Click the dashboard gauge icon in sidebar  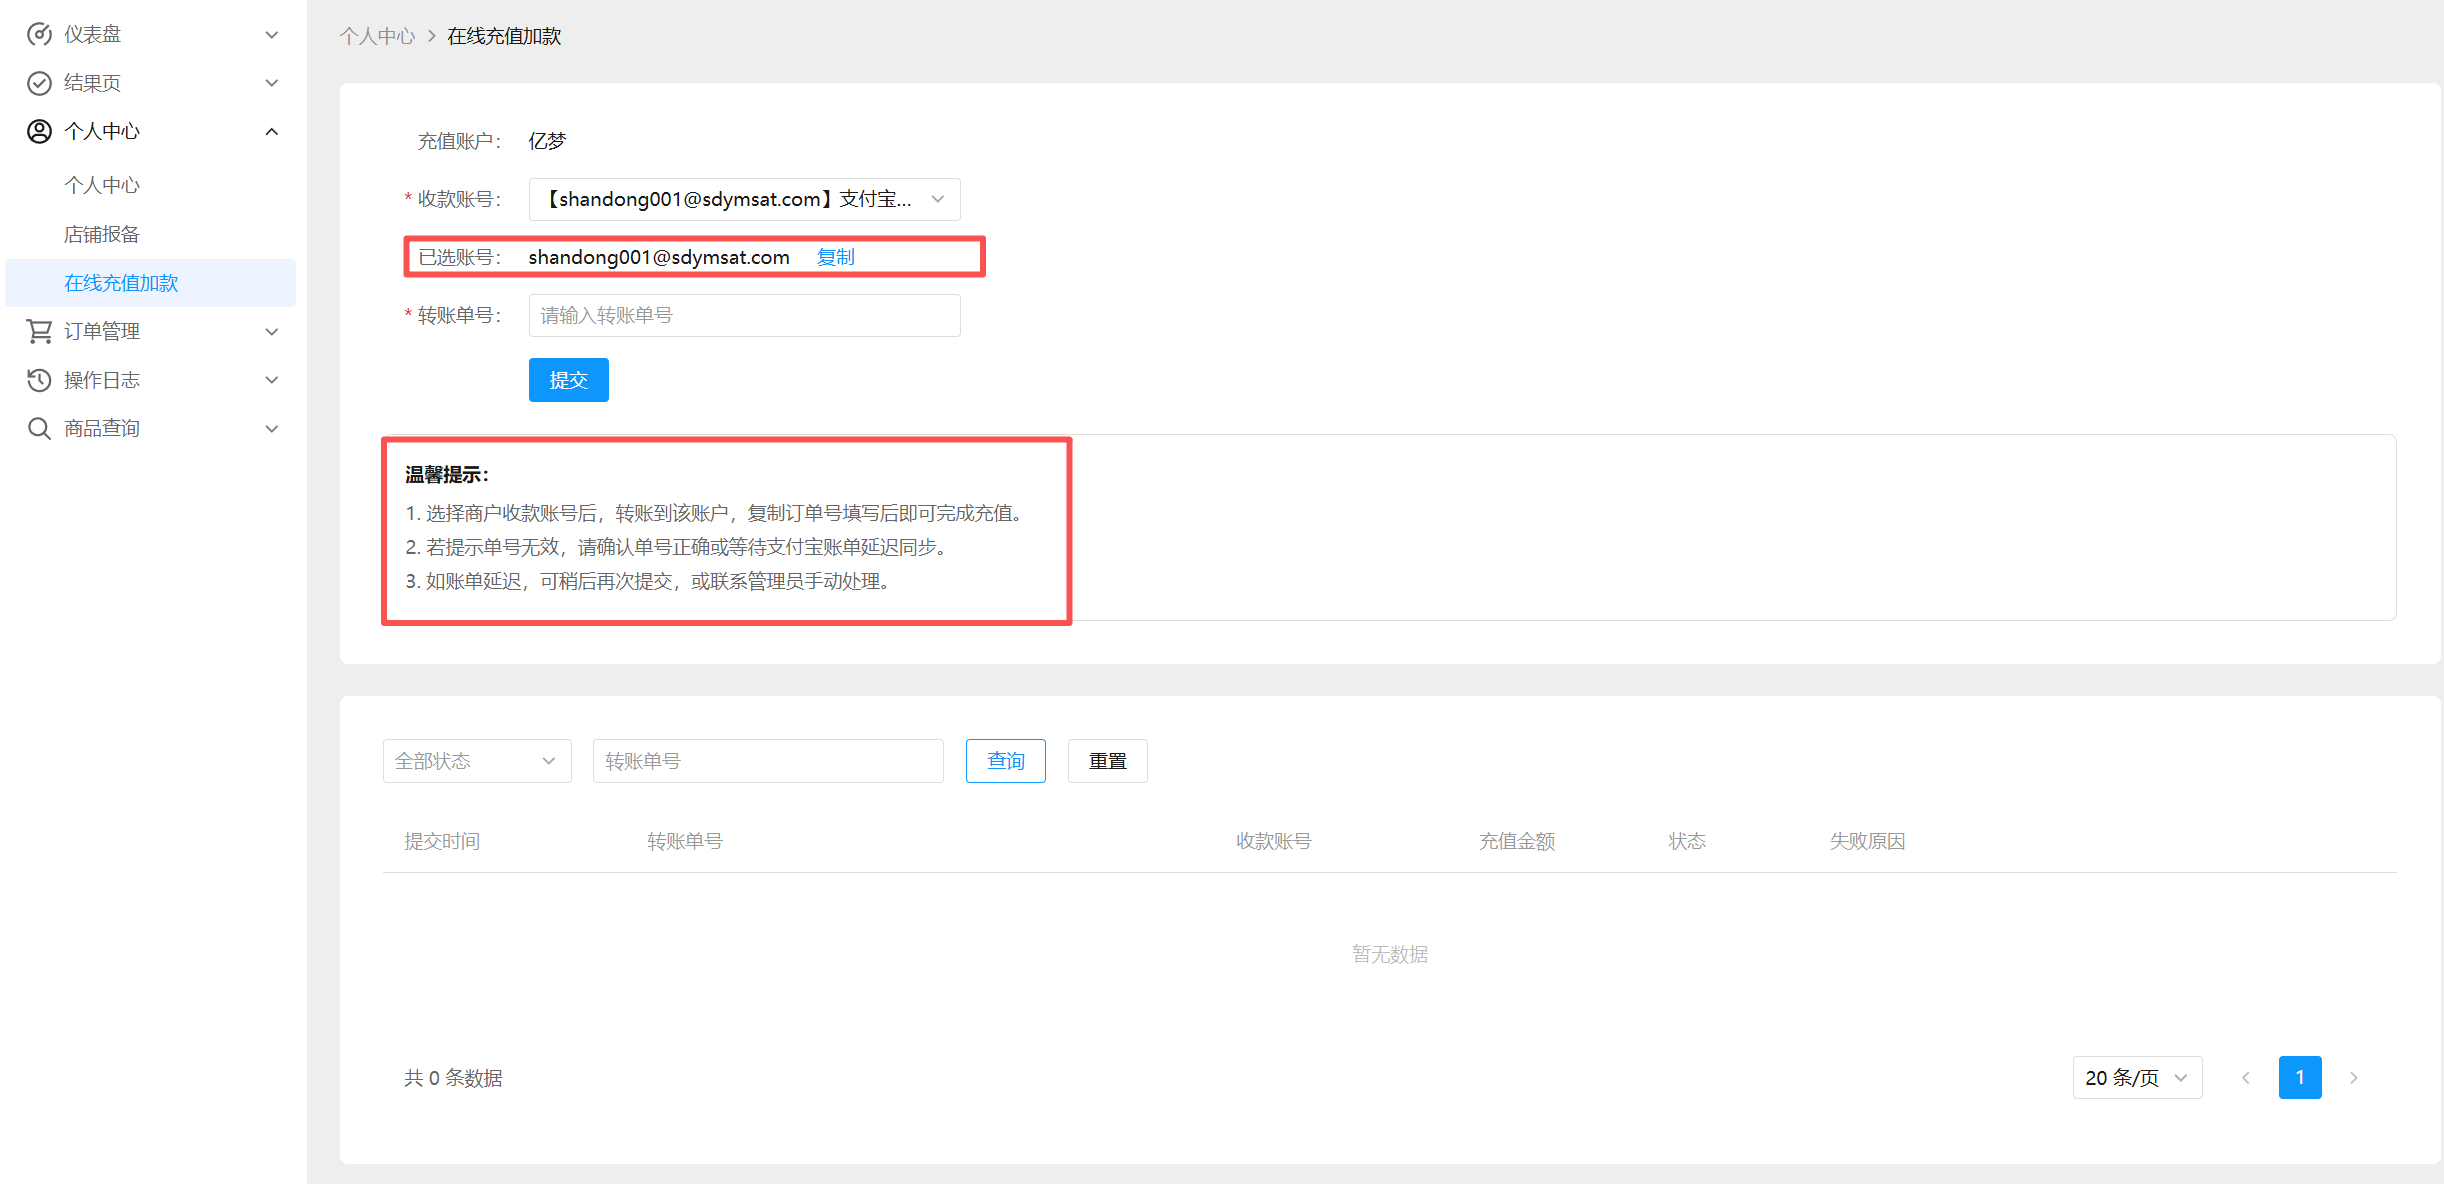coord(39,35)
